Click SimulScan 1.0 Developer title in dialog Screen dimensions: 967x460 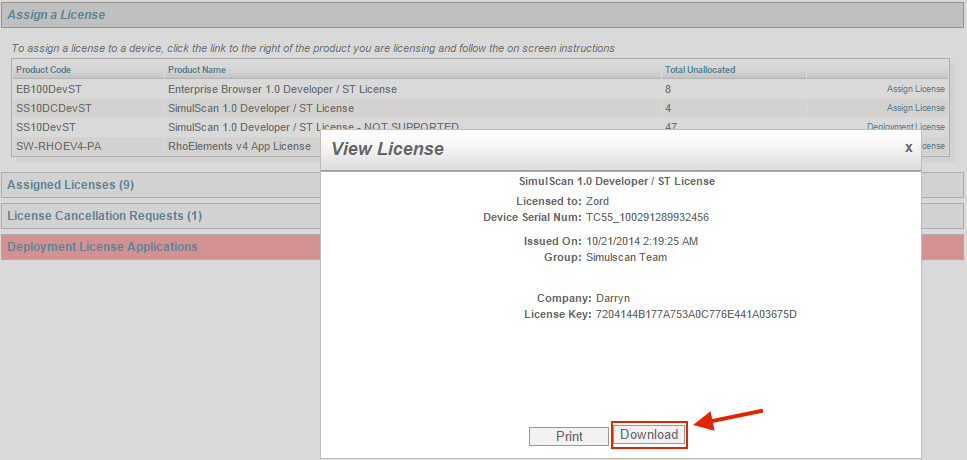[x=617, y=181]
